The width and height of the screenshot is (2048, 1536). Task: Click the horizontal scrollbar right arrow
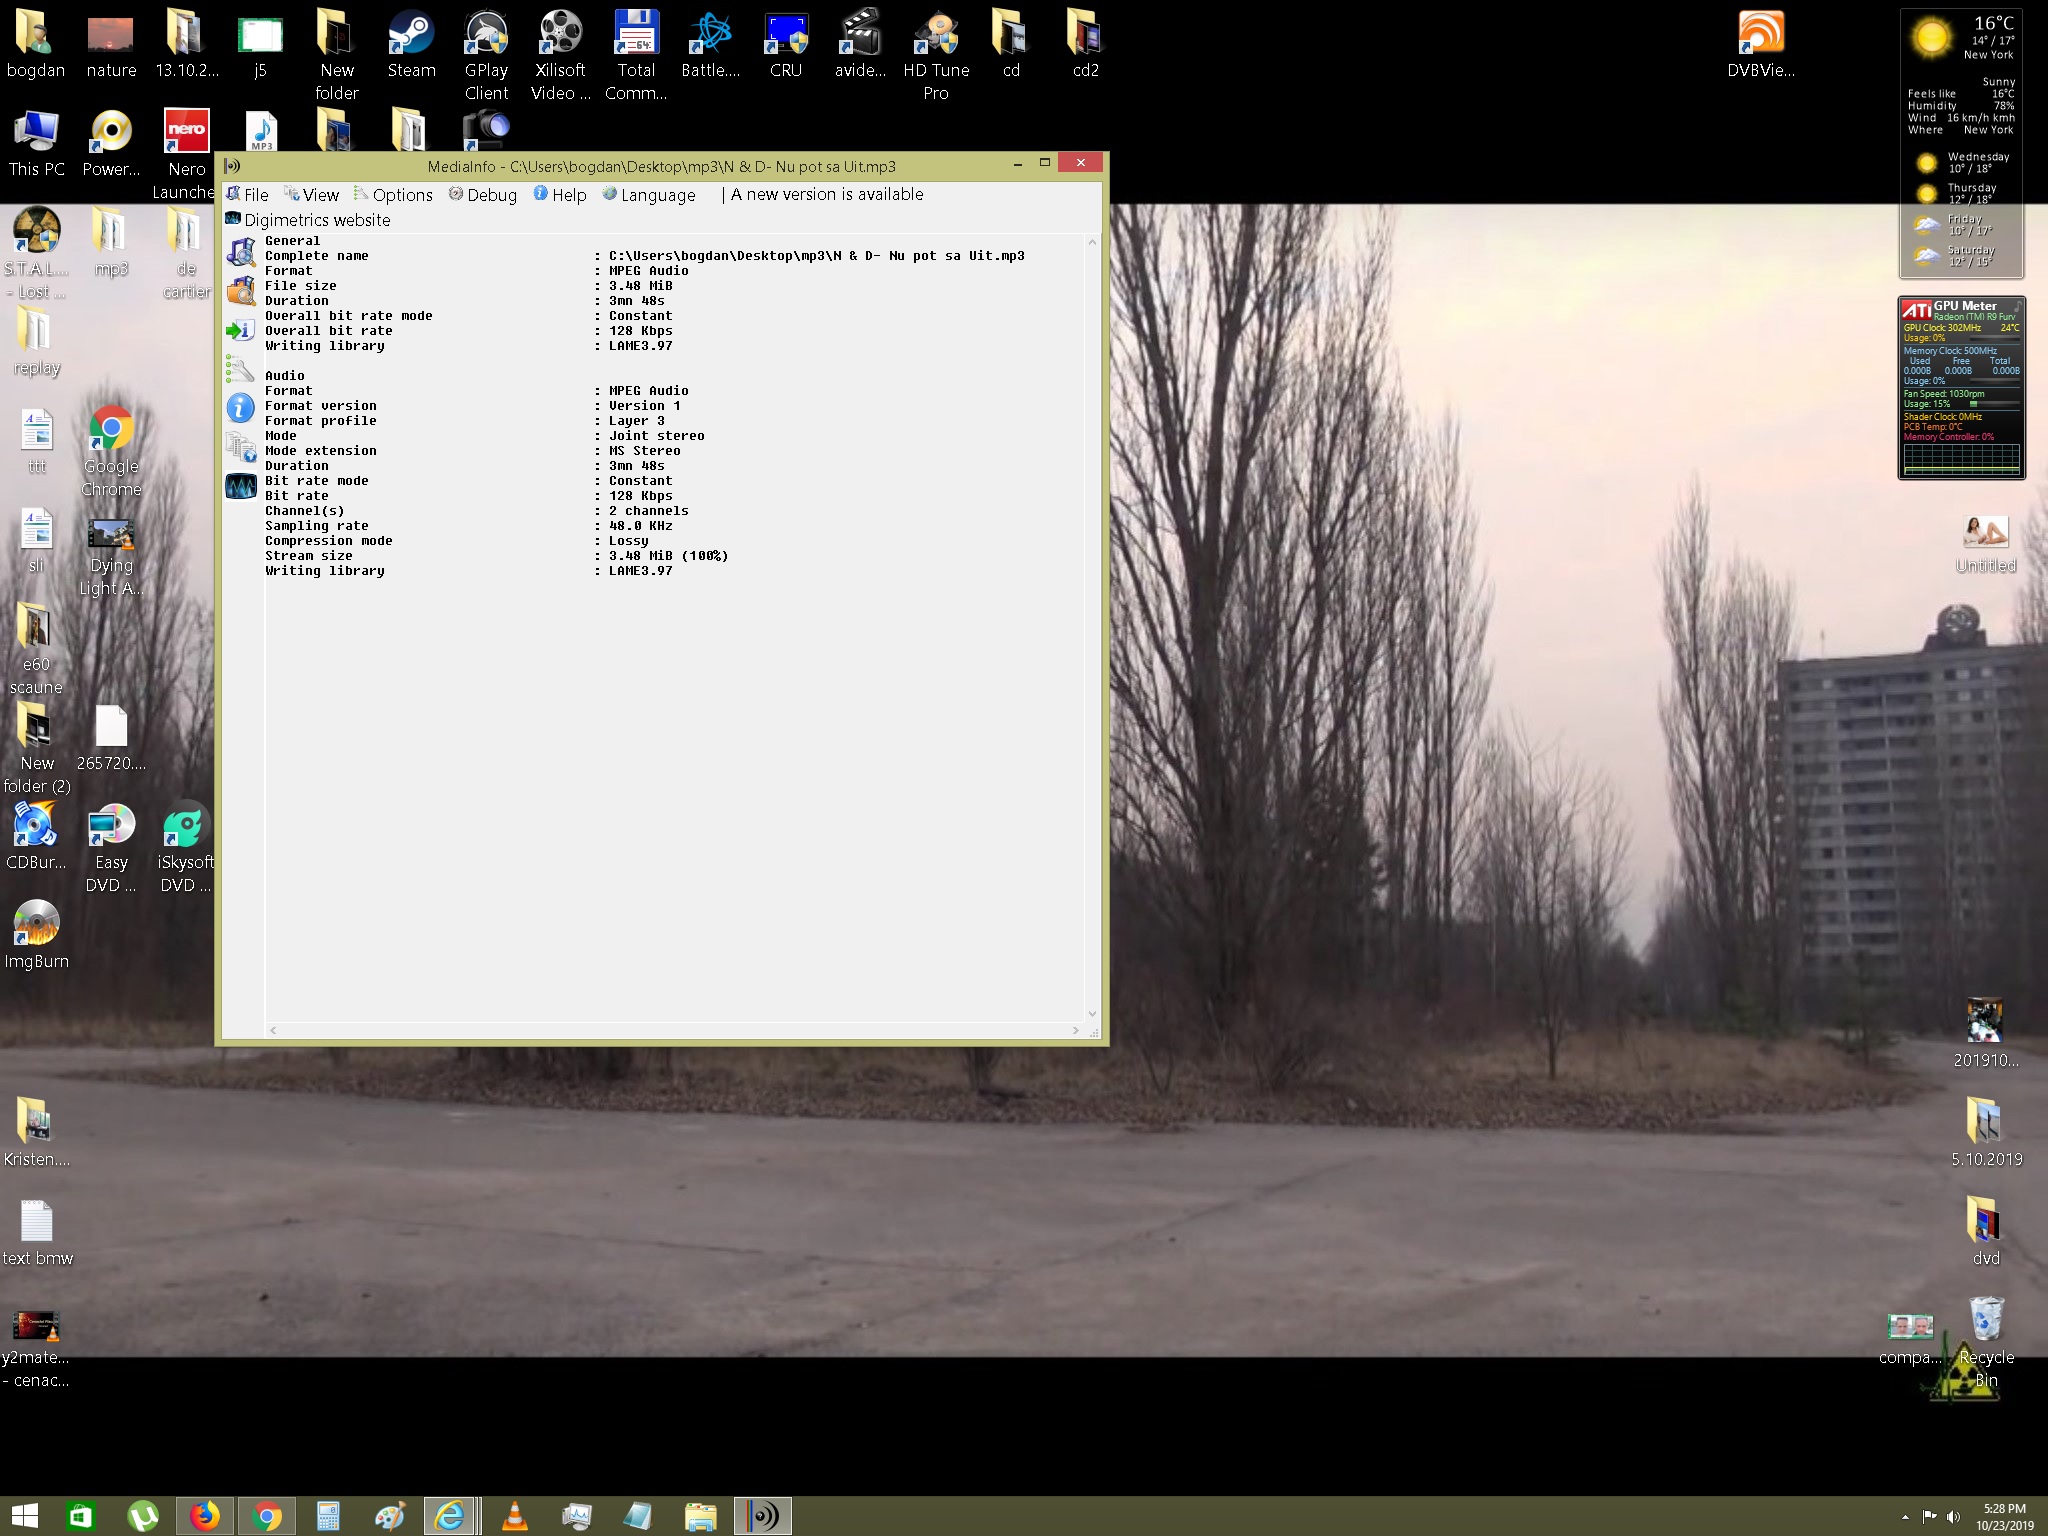tap(1076, 1030)
